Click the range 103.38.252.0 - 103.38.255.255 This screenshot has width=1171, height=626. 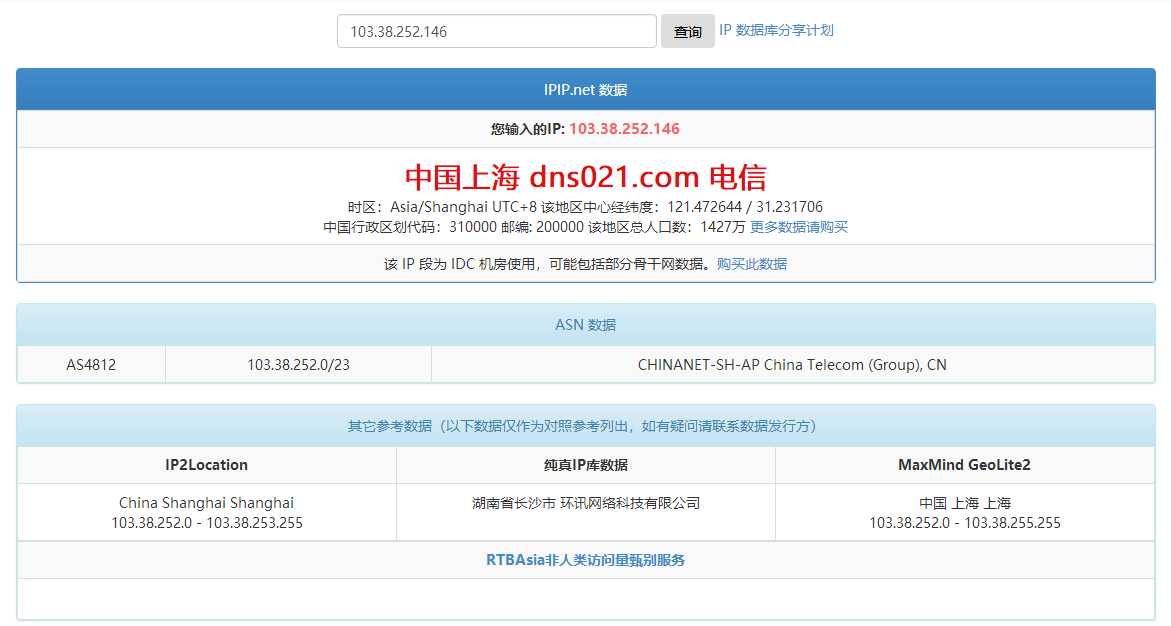(964, 523)
